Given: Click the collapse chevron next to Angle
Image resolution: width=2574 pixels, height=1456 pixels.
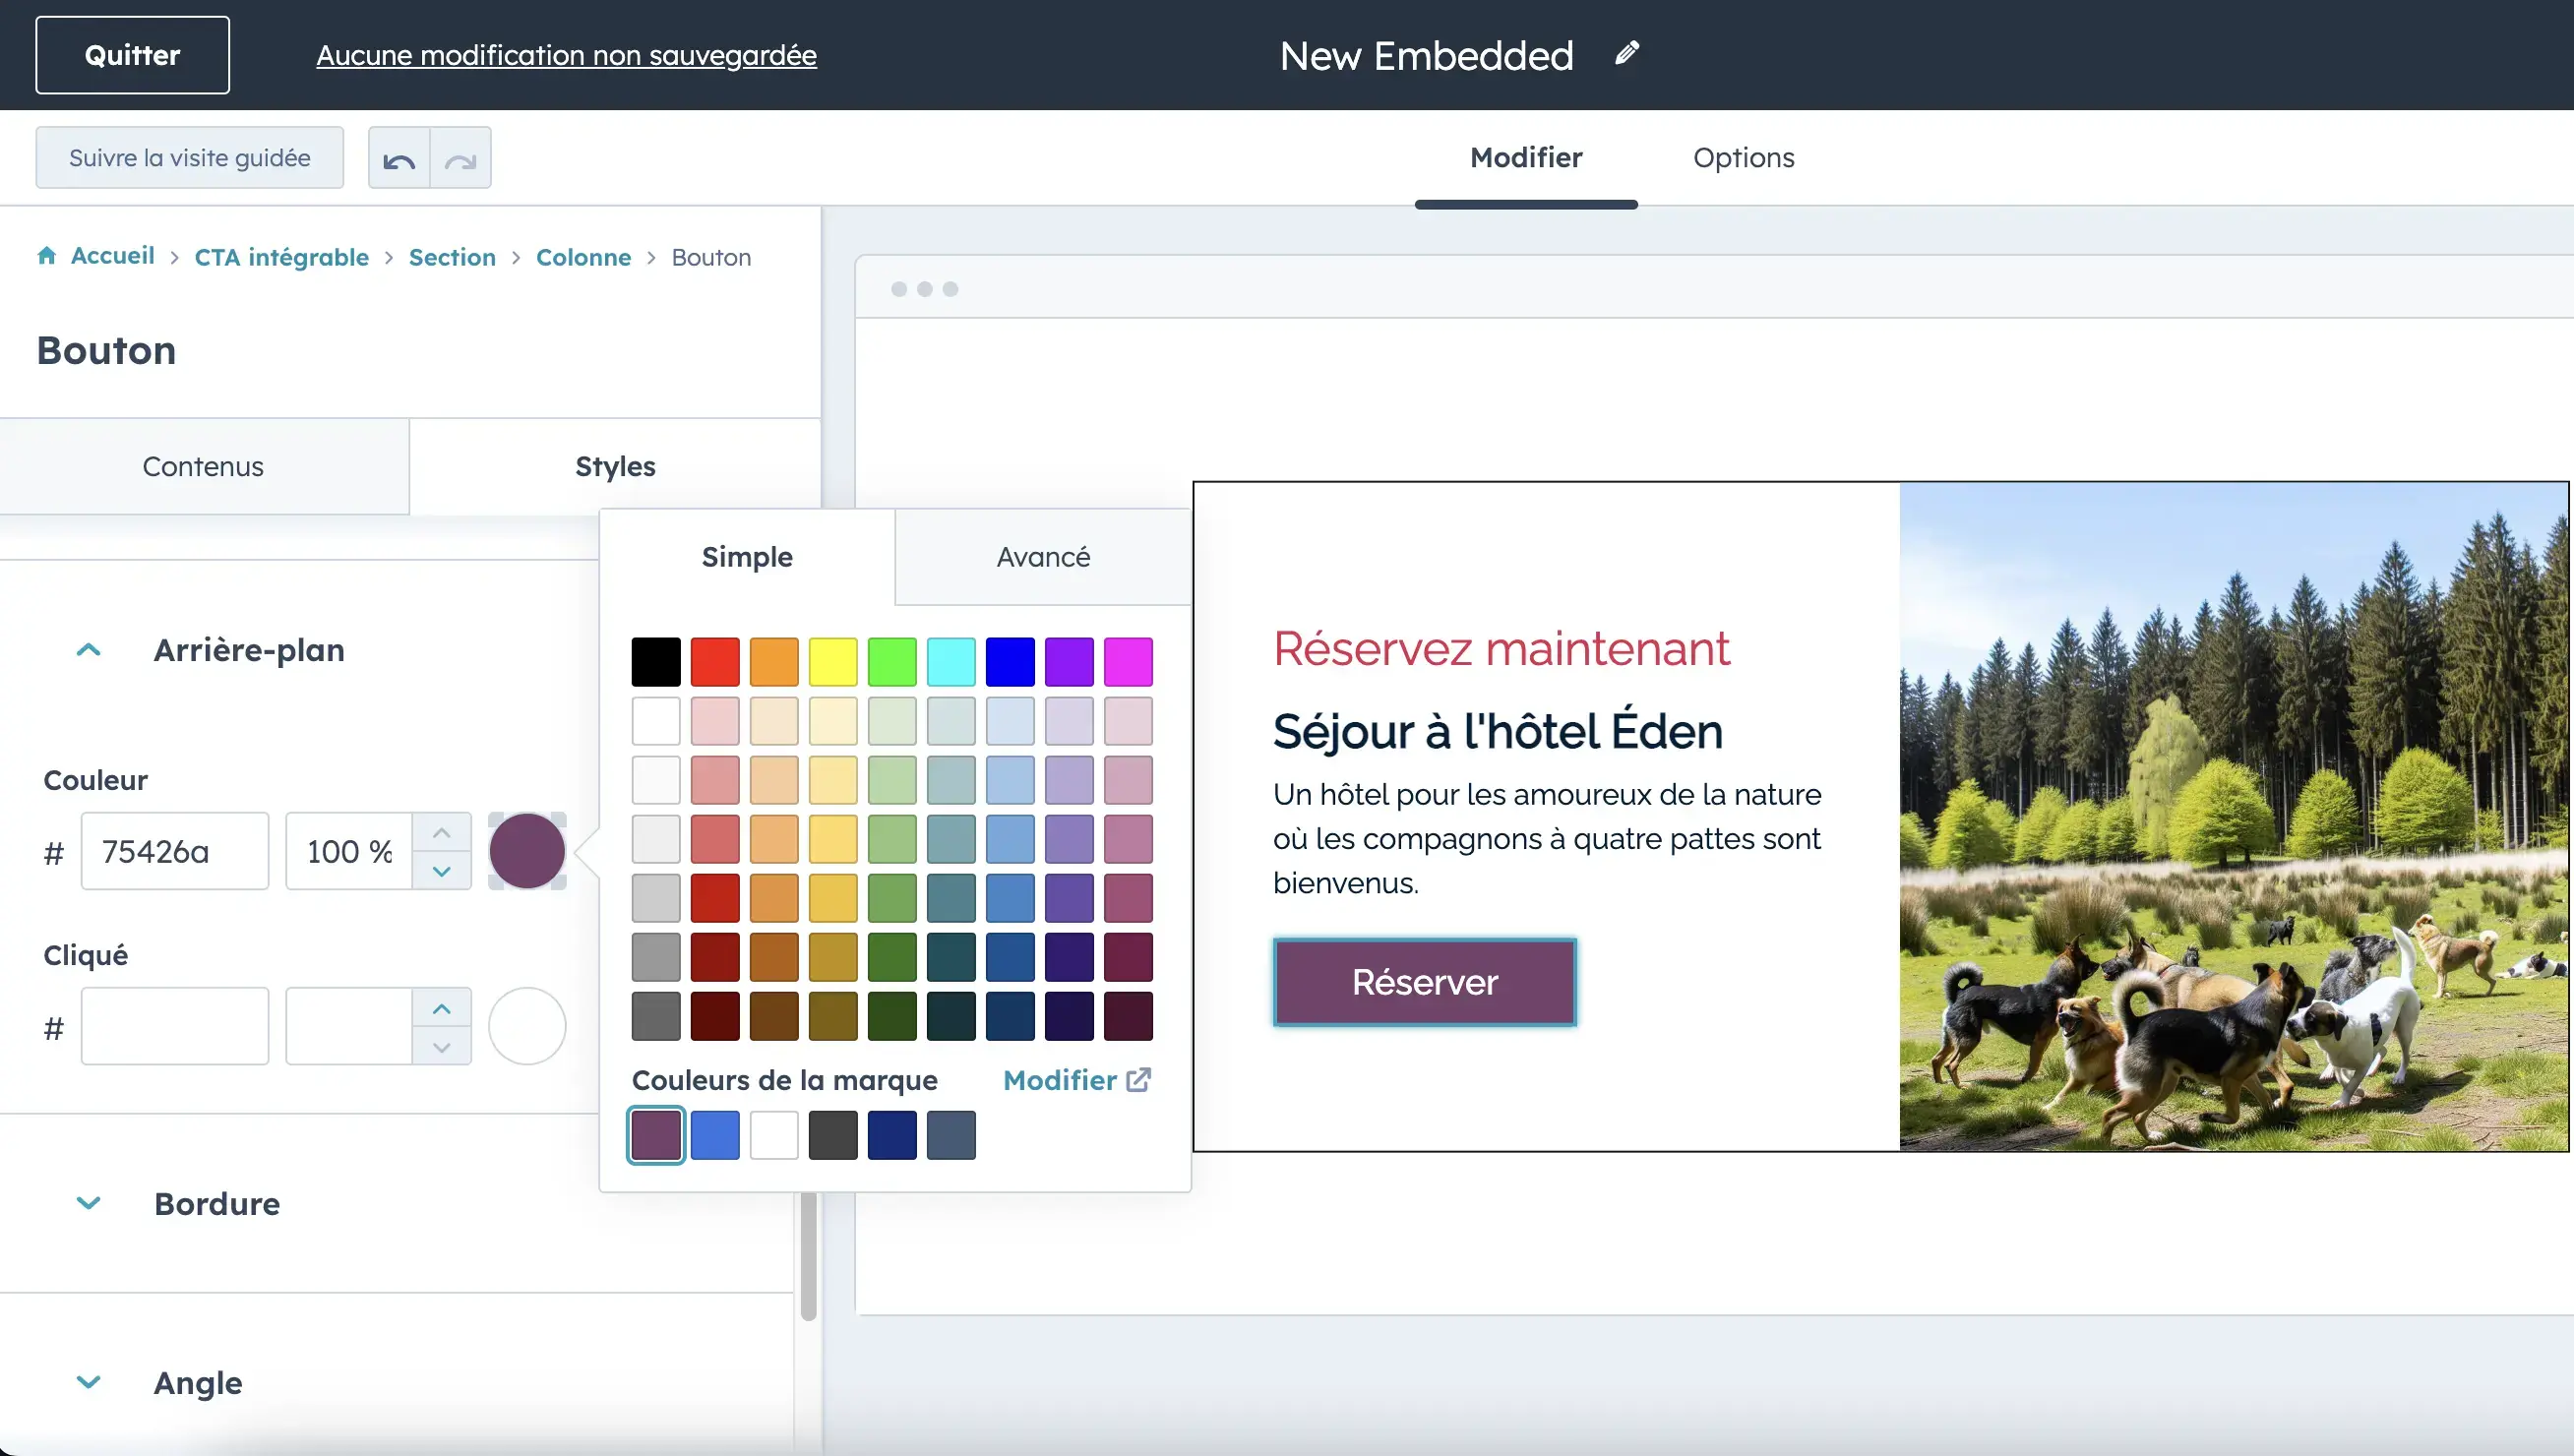Looking at the screenshot, I should click(x=89, y=1382).
